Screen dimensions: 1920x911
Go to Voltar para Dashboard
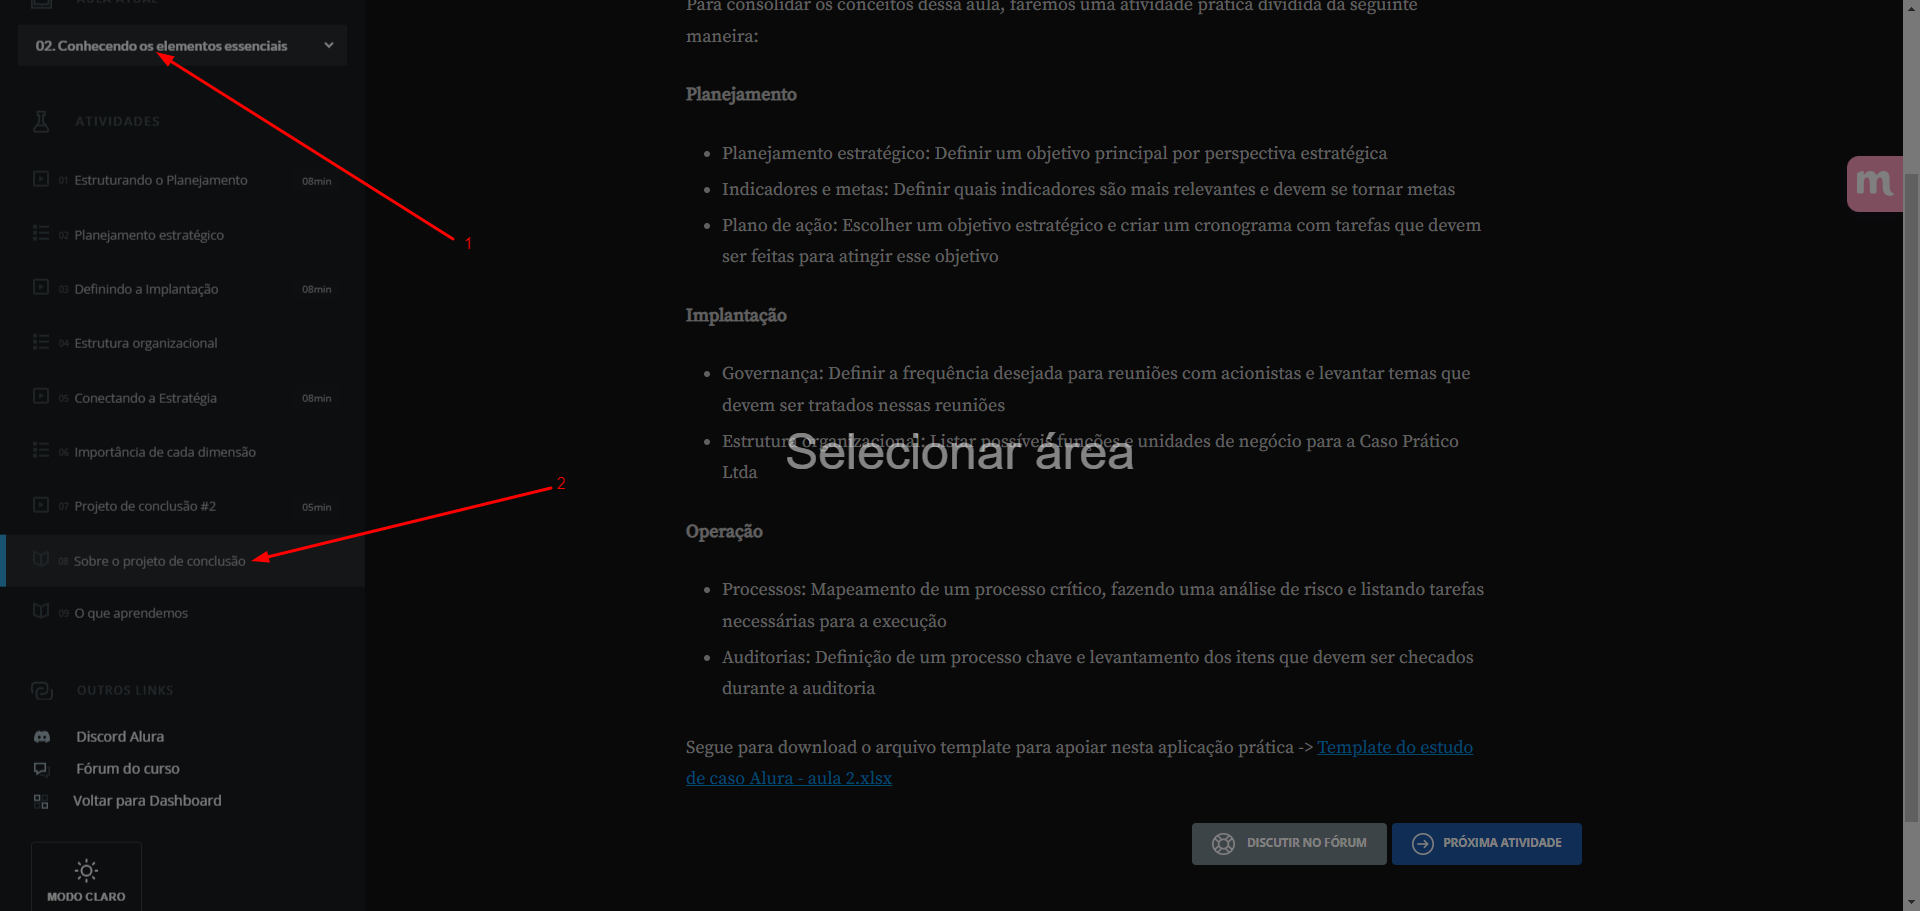point(147,801)
